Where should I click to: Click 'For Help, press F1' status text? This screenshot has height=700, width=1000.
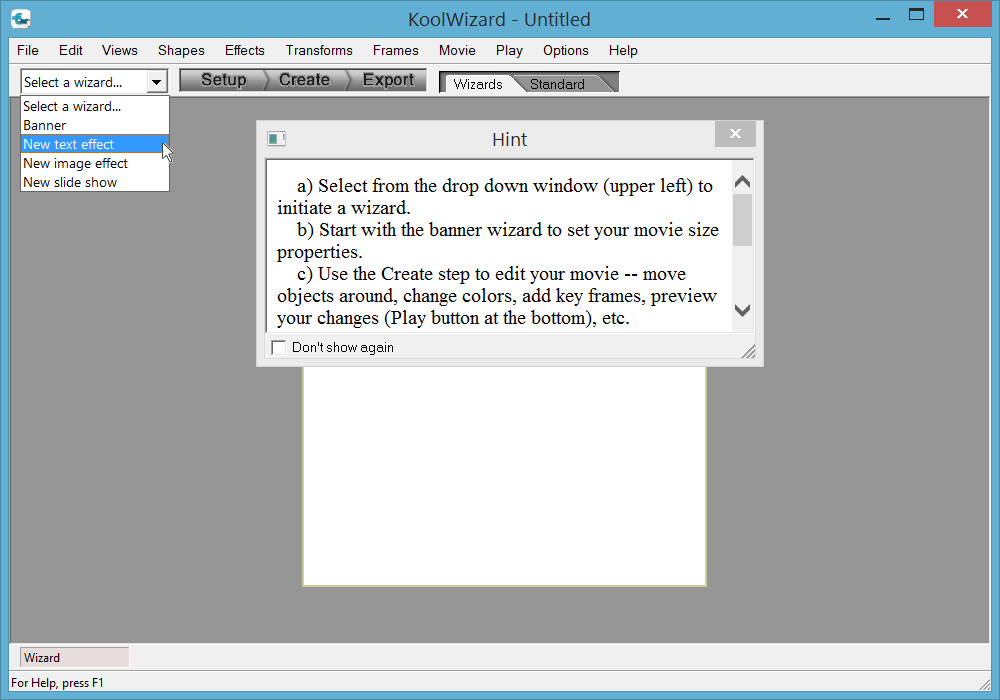point(57,683)
